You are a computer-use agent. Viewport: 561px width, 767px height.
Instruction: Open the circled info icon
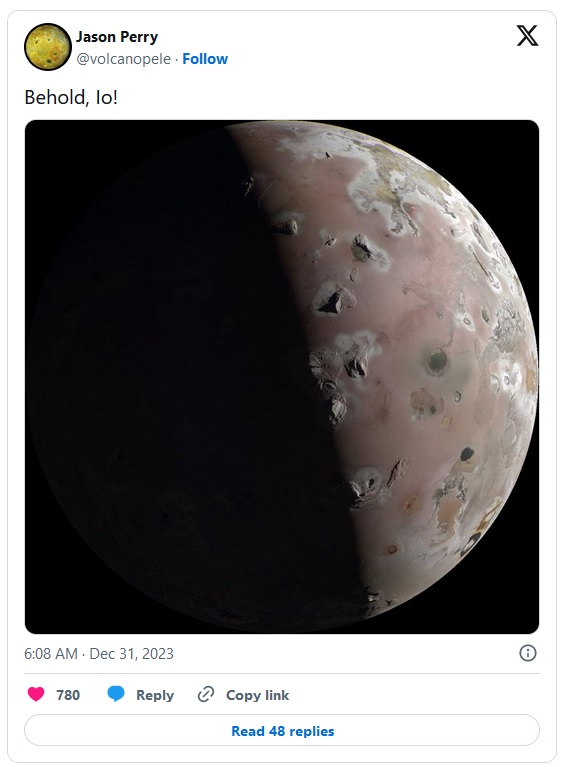(528, 653)
